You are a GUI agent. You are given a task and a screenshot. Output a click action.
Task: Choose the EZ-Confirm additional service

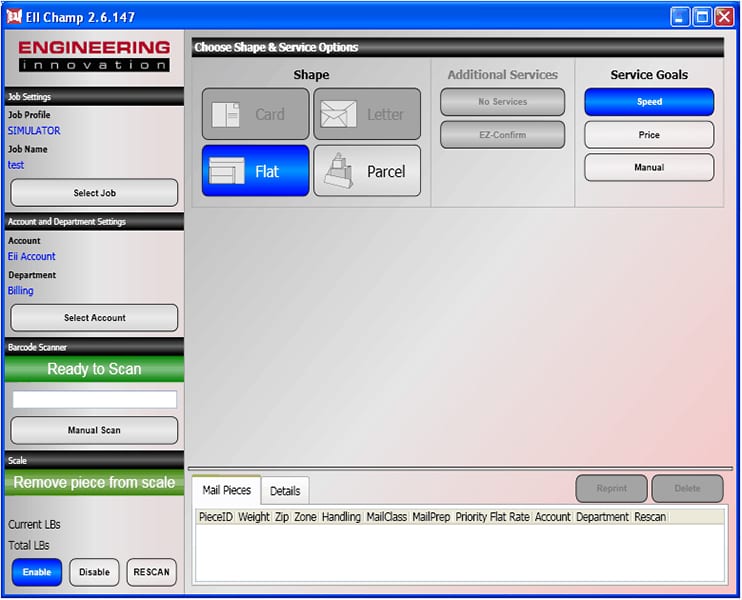pos(502,135)
